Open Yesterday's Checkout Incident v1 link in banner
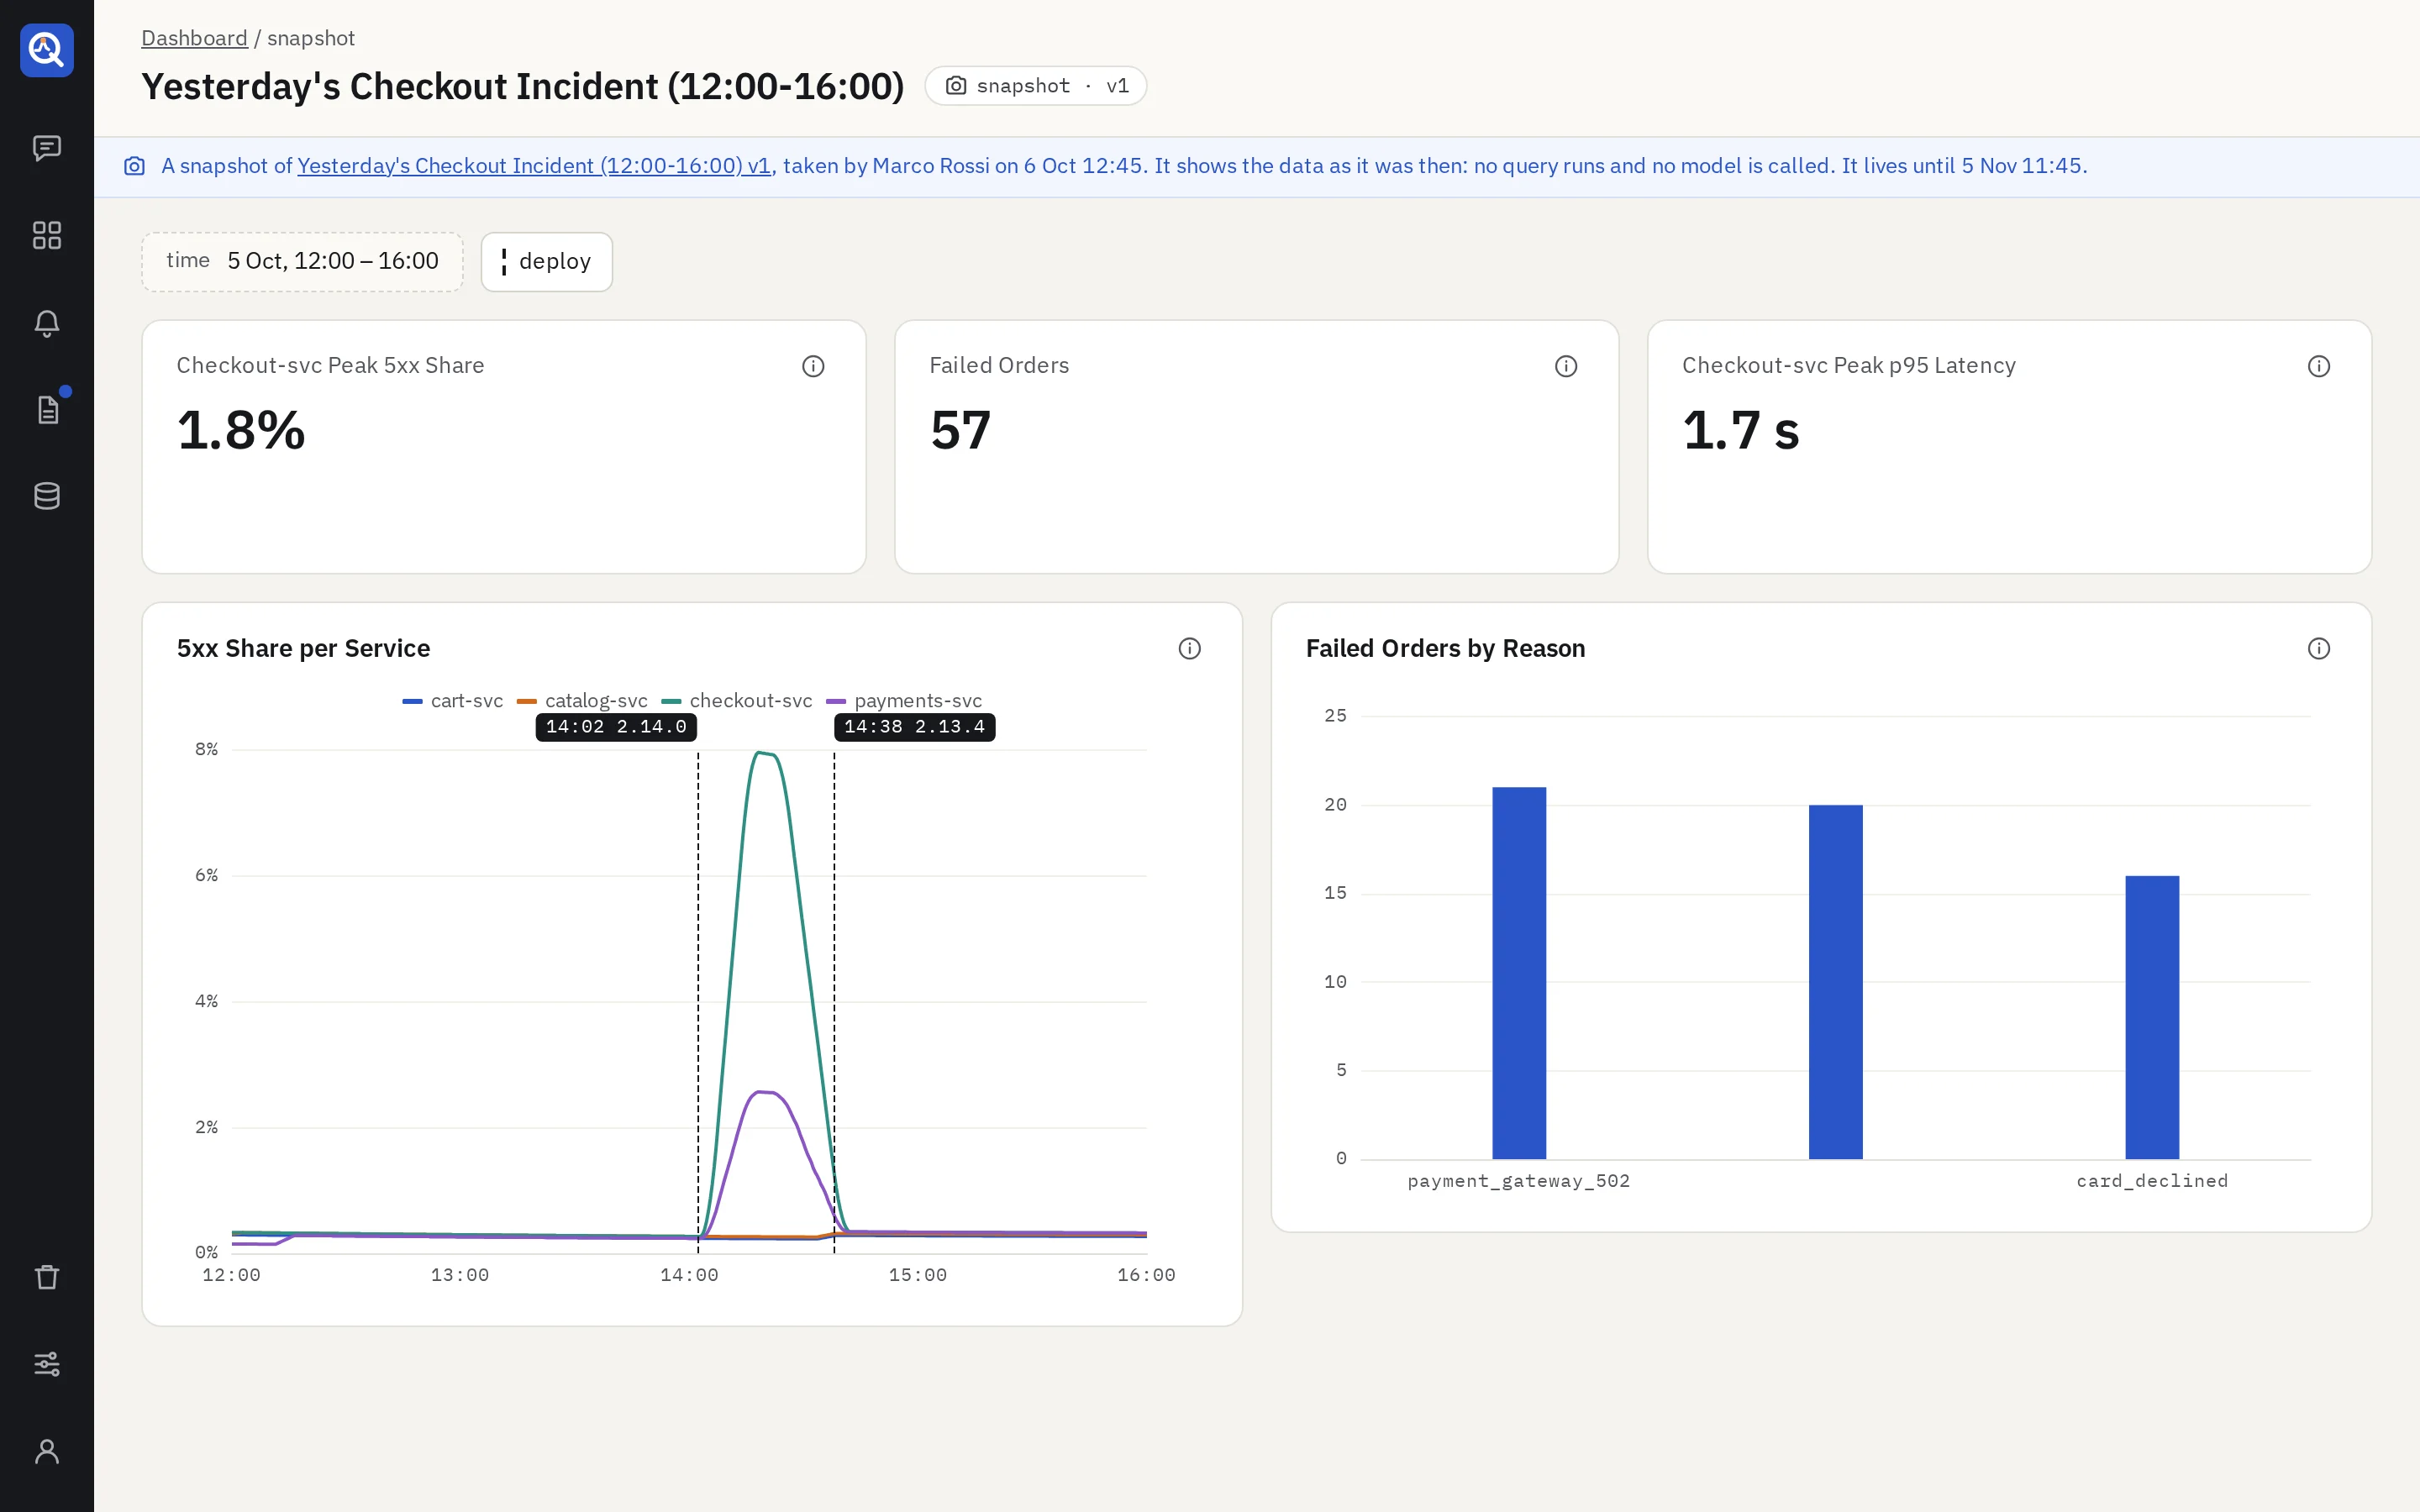Screen dimensions: 2420x1512 pyautogui.click(x=534, y=166)
